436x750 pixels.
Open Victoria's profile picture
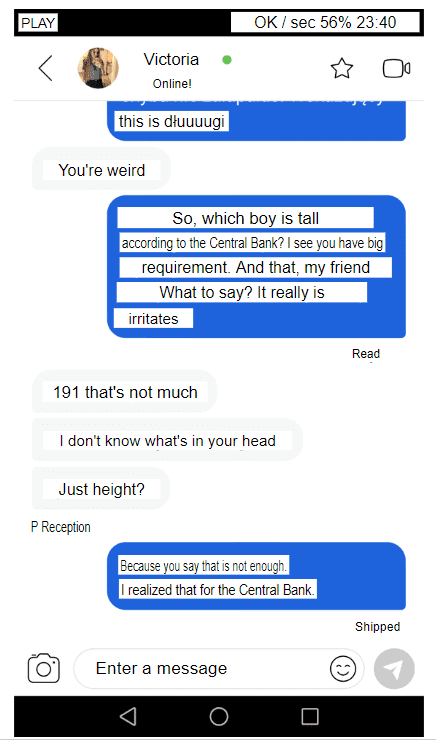pyautogui.click(x=98, y=68)
